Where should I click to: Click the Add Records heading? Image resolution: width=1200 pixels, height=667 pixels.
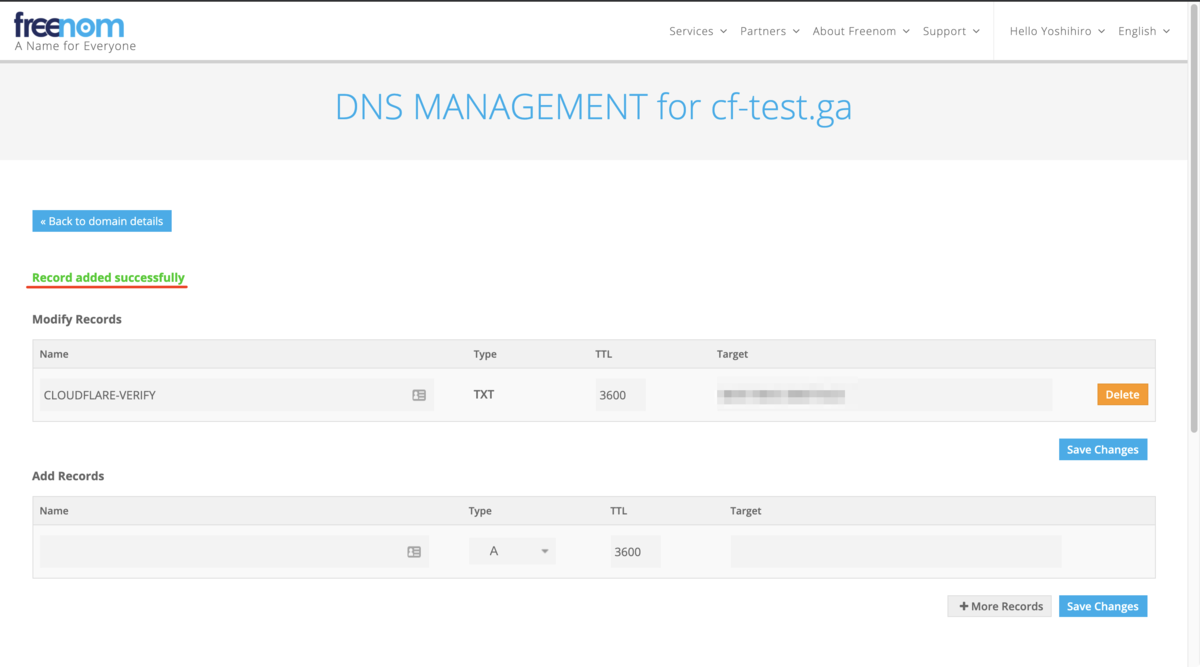[x=68, y=476]
